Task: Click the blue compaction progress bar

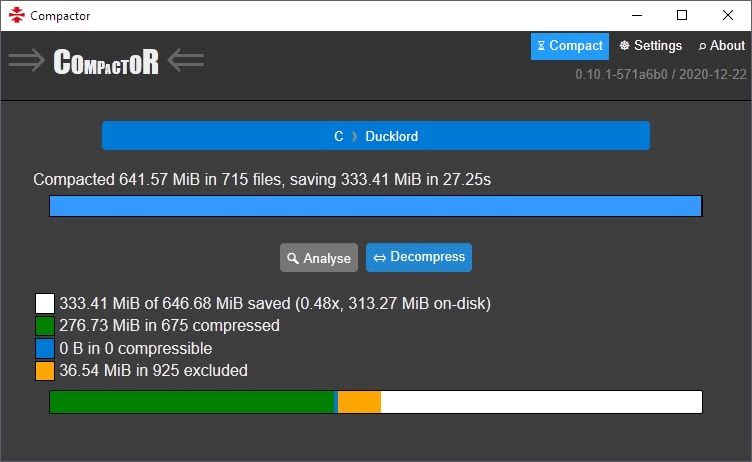Action: 376,206
